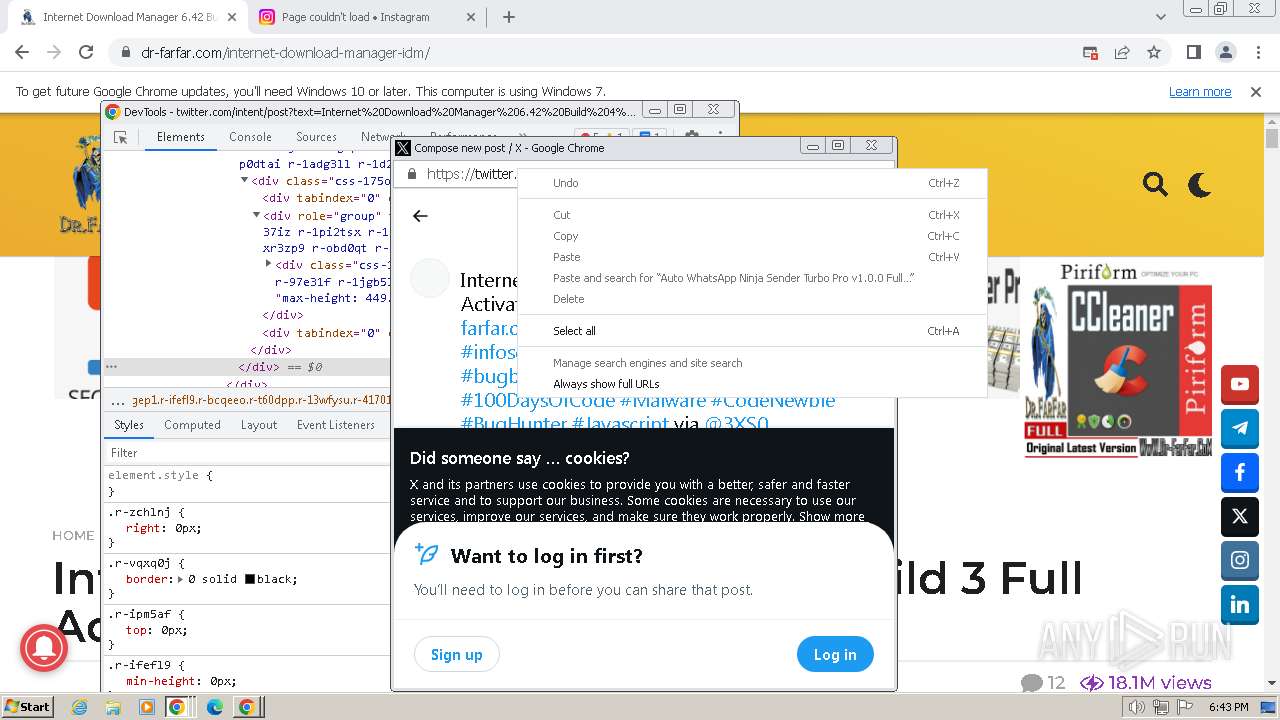The width and height of the screenshot is (1280, 720).
Task: Reload the dr-farfar.com page
Action: click(x=86, y=52)
